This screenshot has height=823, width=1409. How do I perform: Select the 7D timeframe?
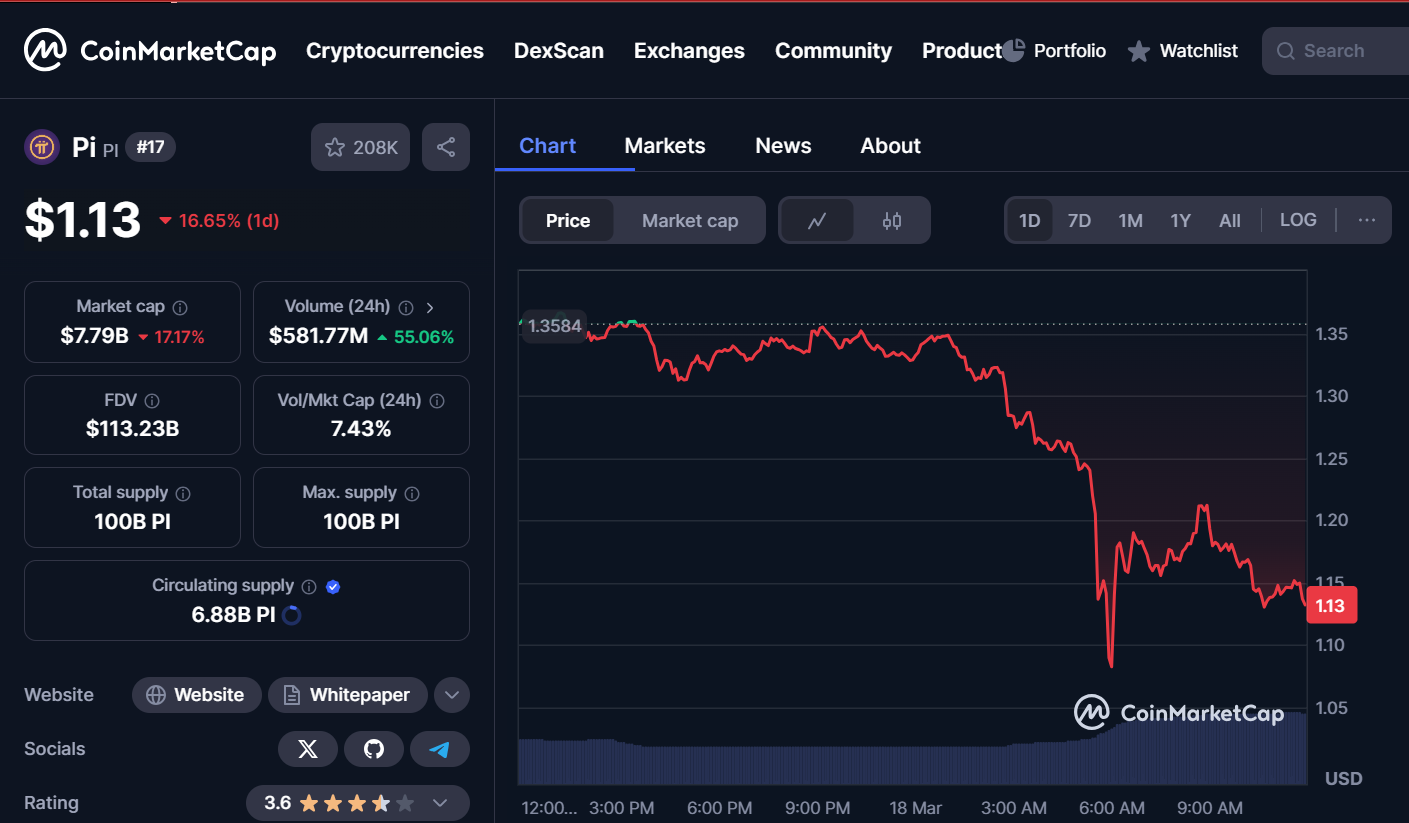coord(1079,219)
